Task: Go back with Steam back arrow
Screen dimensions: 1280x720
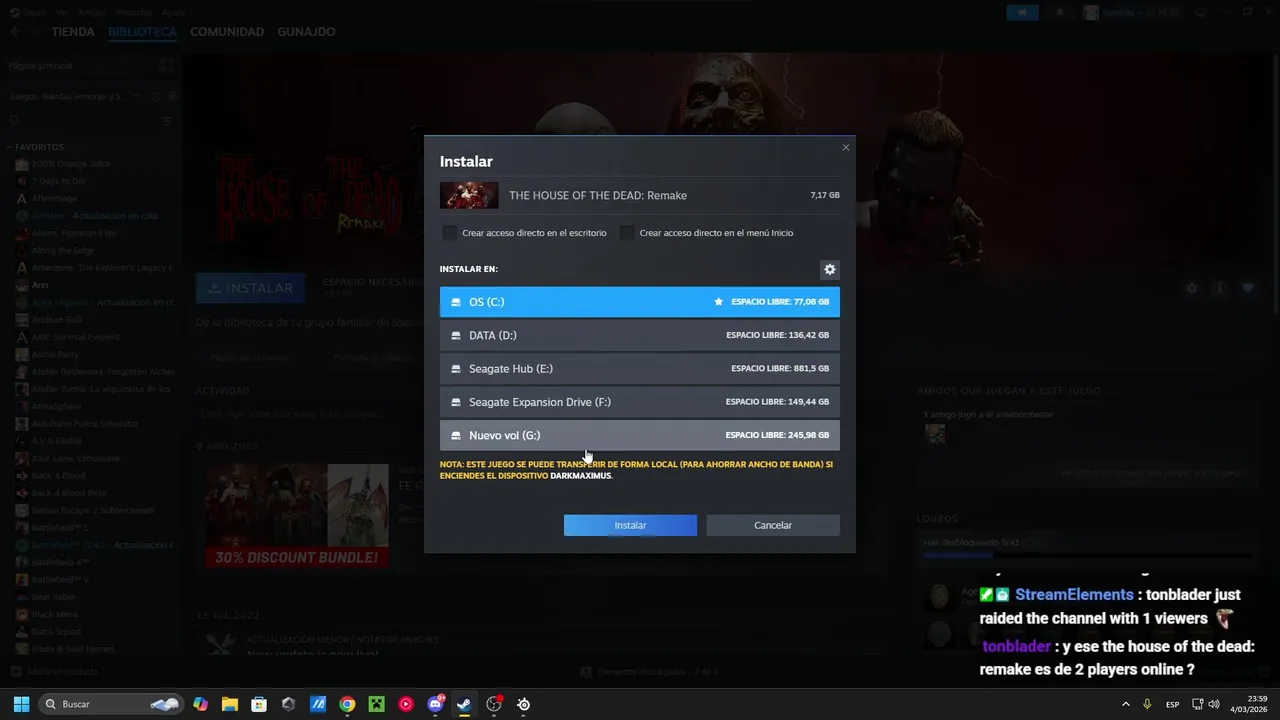Action: tap(14, 32)
